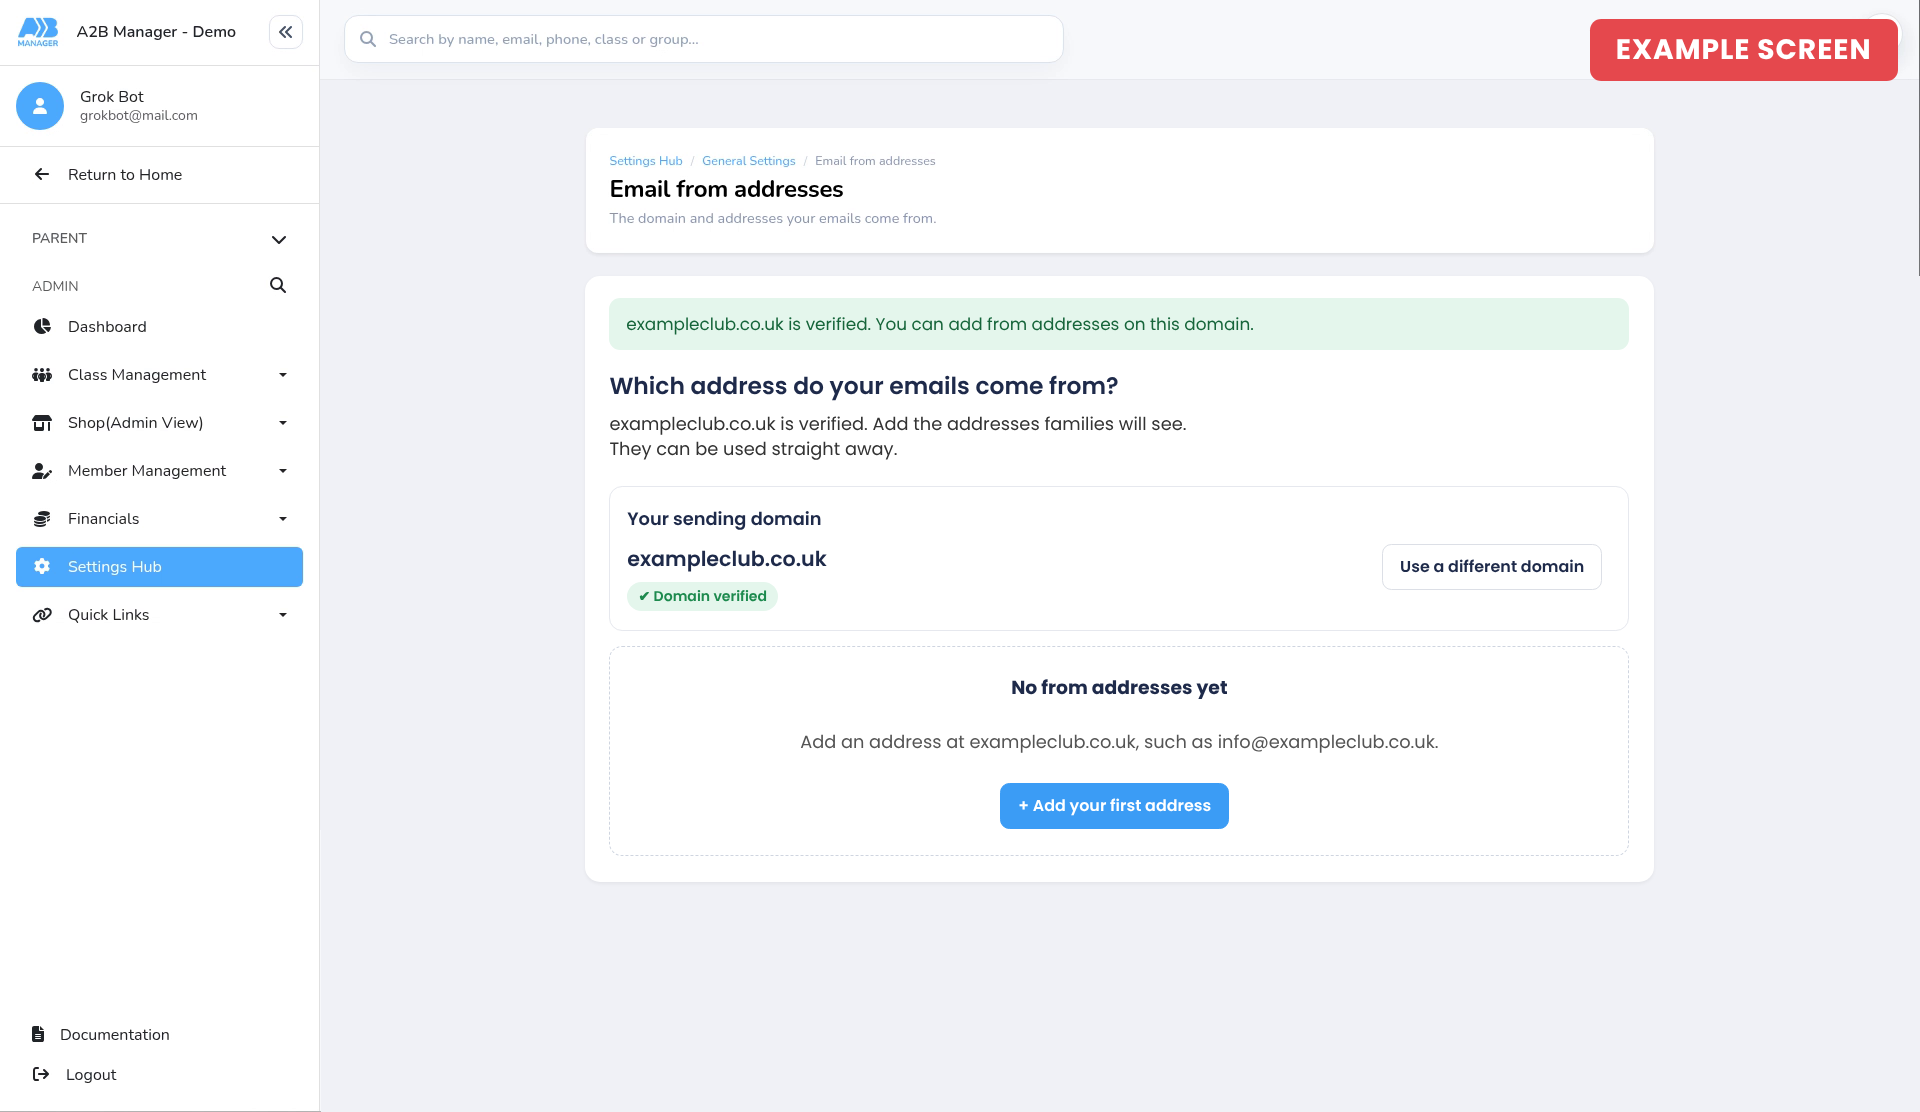The image size is (1920, 1112).
Task: Click the Settings Hub breadcrumb link
Action: [646, 161]
